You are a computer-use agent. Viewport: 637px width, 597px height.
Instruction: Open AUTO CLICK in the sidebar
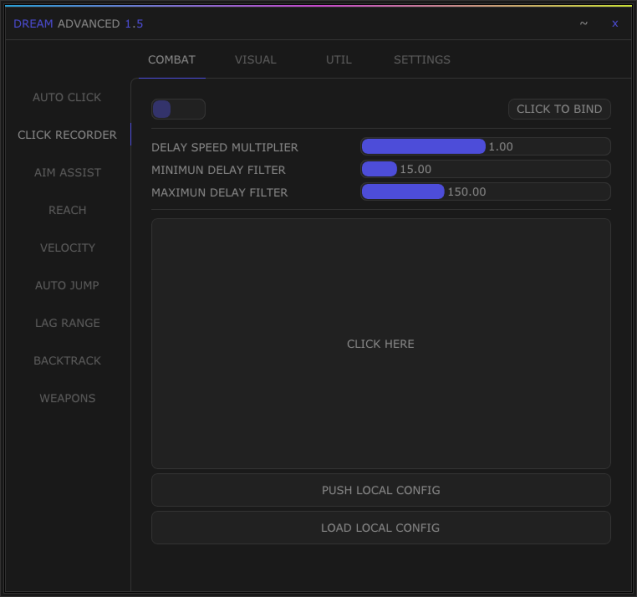67,98
